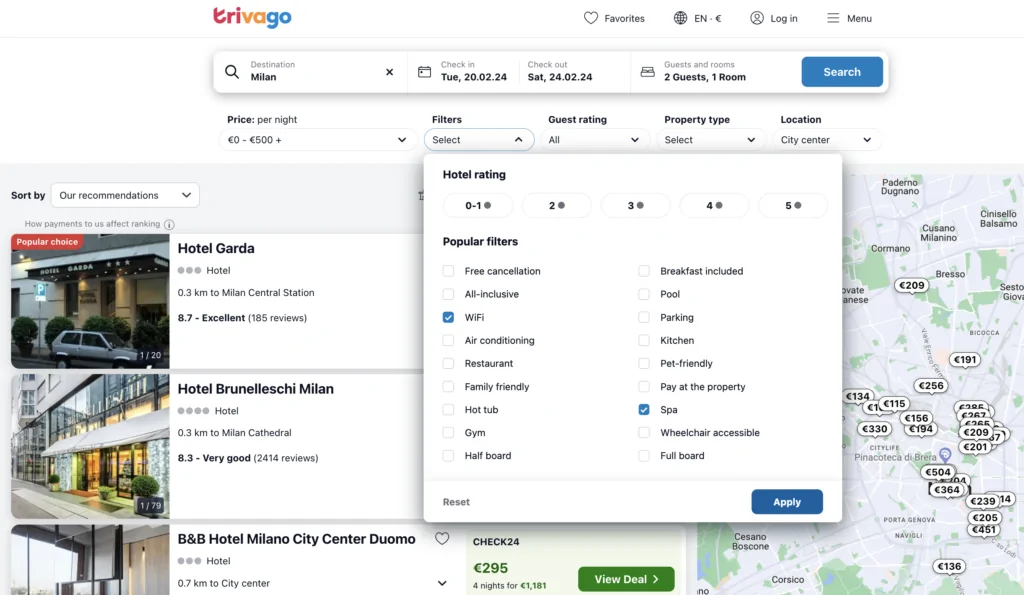Select the 4-star hotel rating option
This screenshot has width=1024, height=595.
pos(714,206)
